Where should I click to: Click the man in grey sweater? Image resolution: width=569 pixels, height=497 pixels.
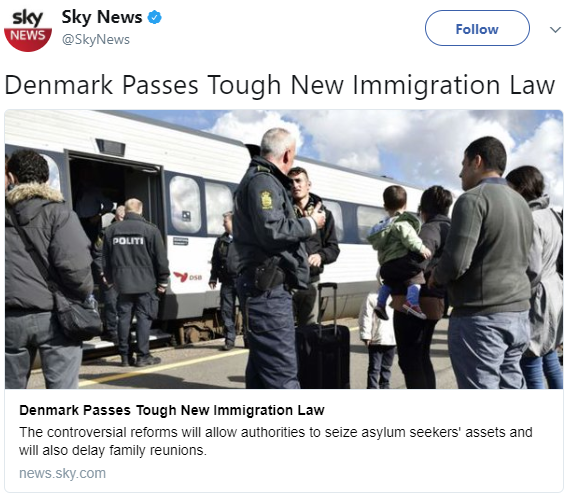(486, 263)
